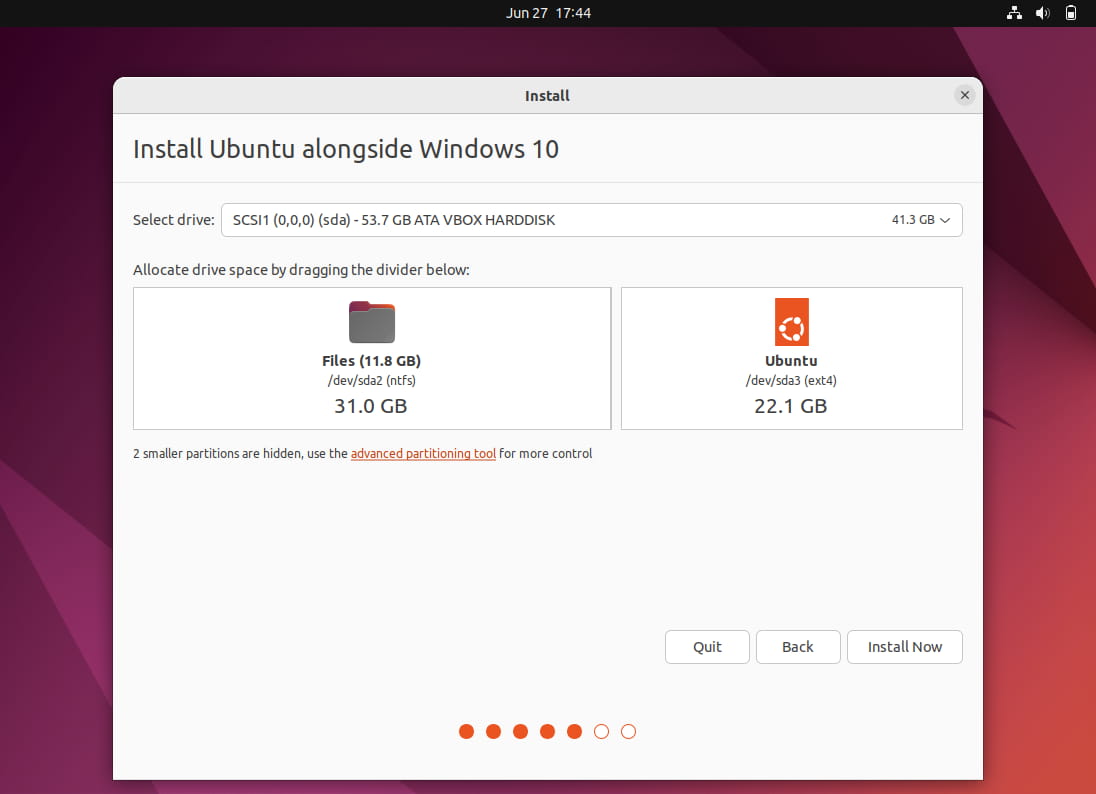This screenshot has width=1096, height=794.
Task: Click the last empty progress dot
Action: [x=628, y=732]
